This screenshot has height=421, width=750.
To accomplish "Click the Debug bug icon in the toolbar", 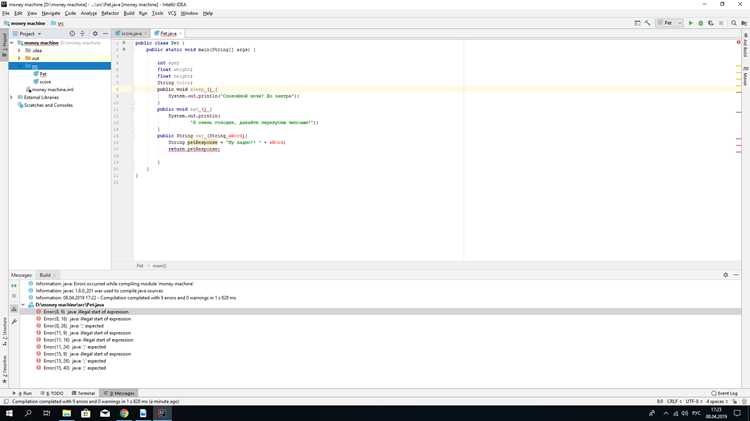I will [701, 23].
